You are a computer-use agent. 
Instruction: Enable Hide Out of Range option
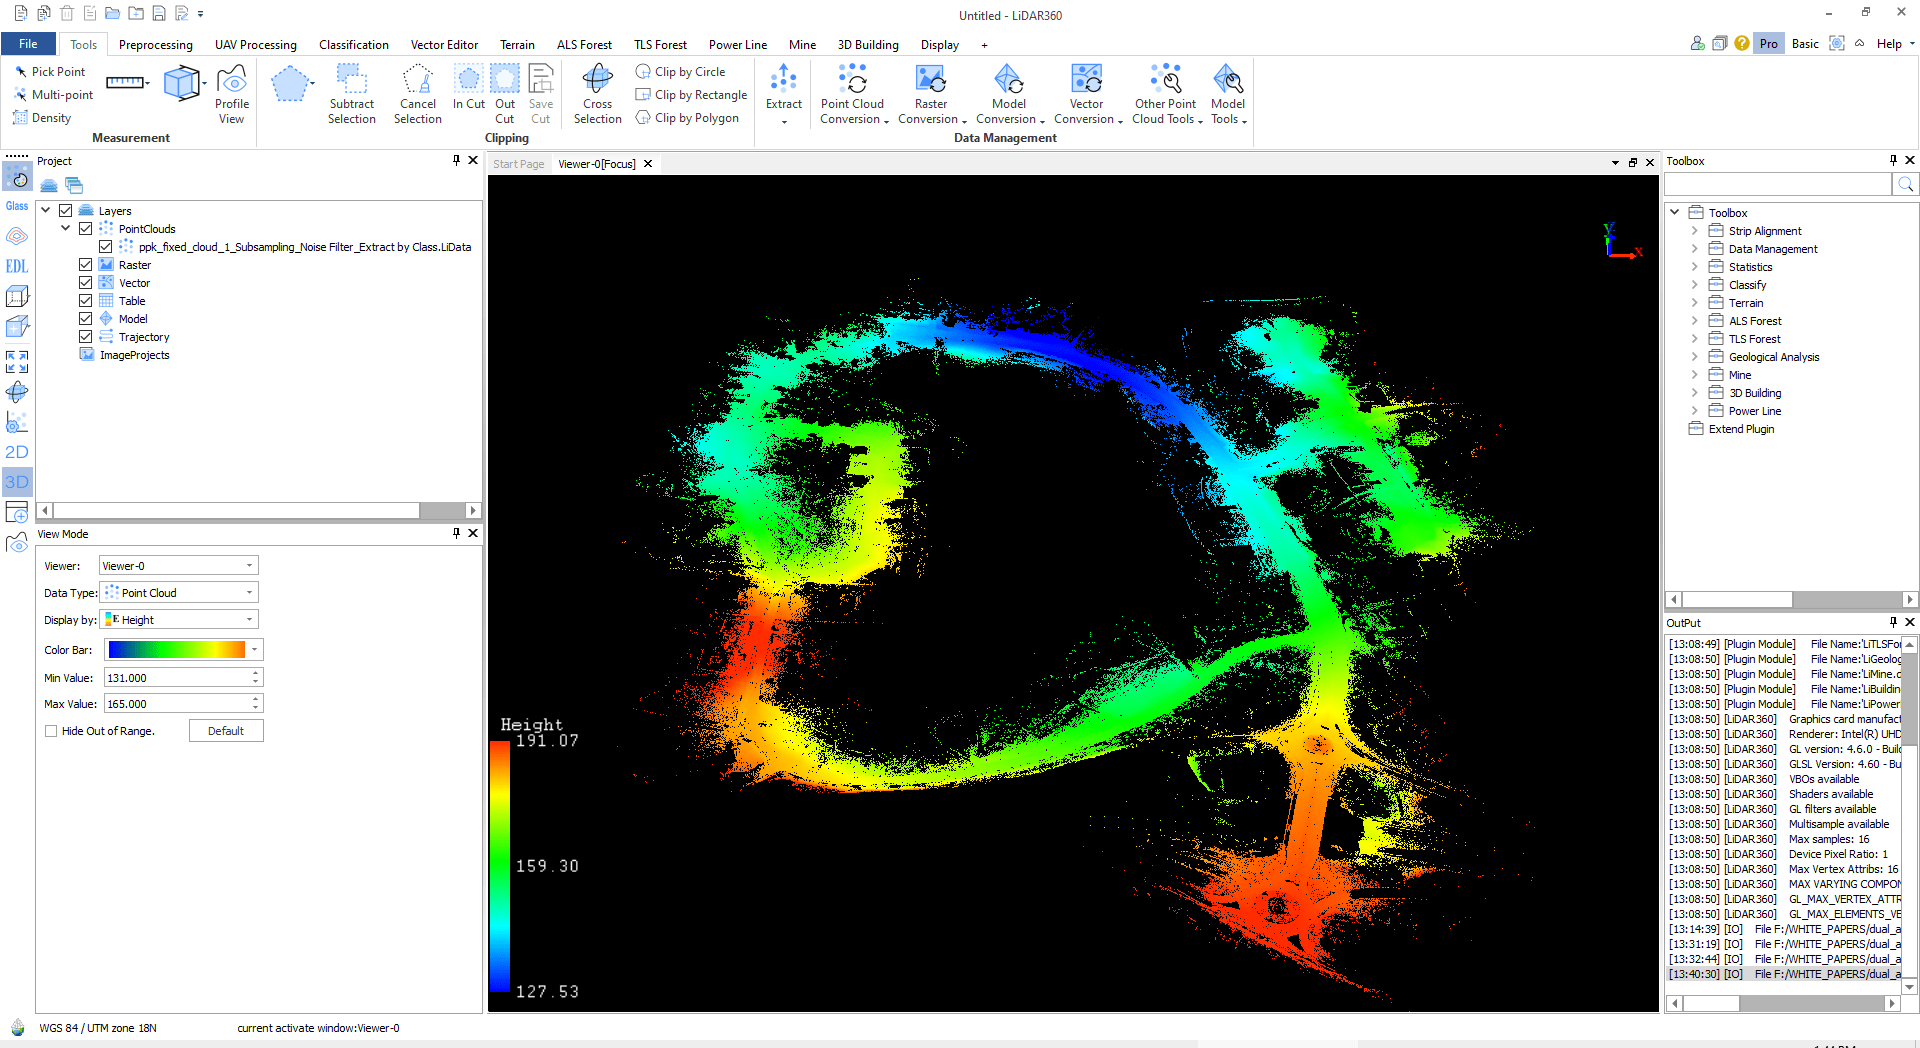point(50,731)
